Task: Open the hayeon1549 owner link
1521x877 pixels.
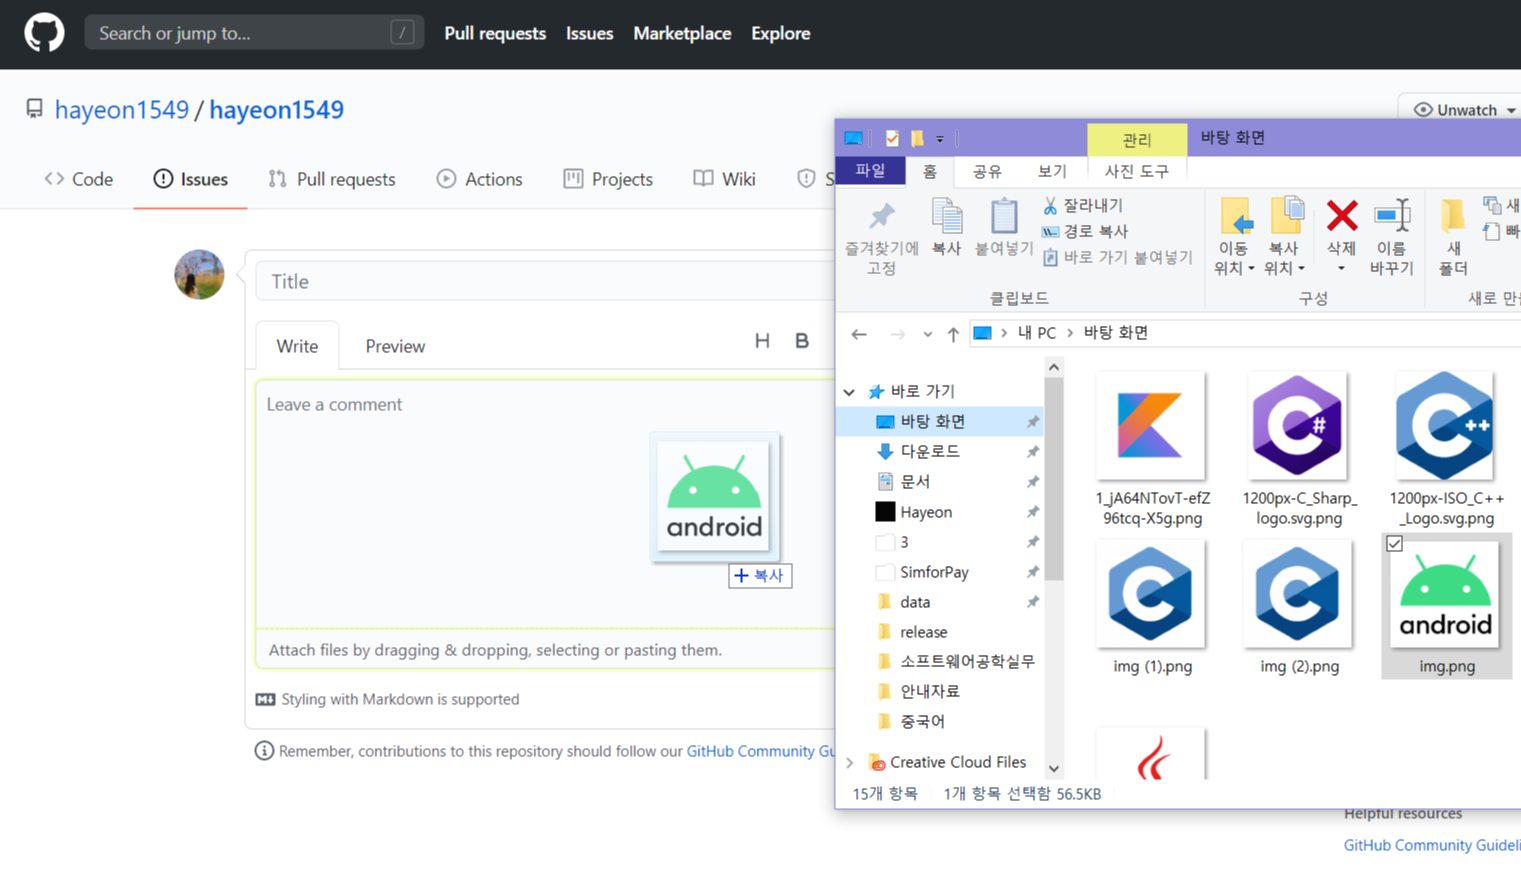Action: point(122,109)
